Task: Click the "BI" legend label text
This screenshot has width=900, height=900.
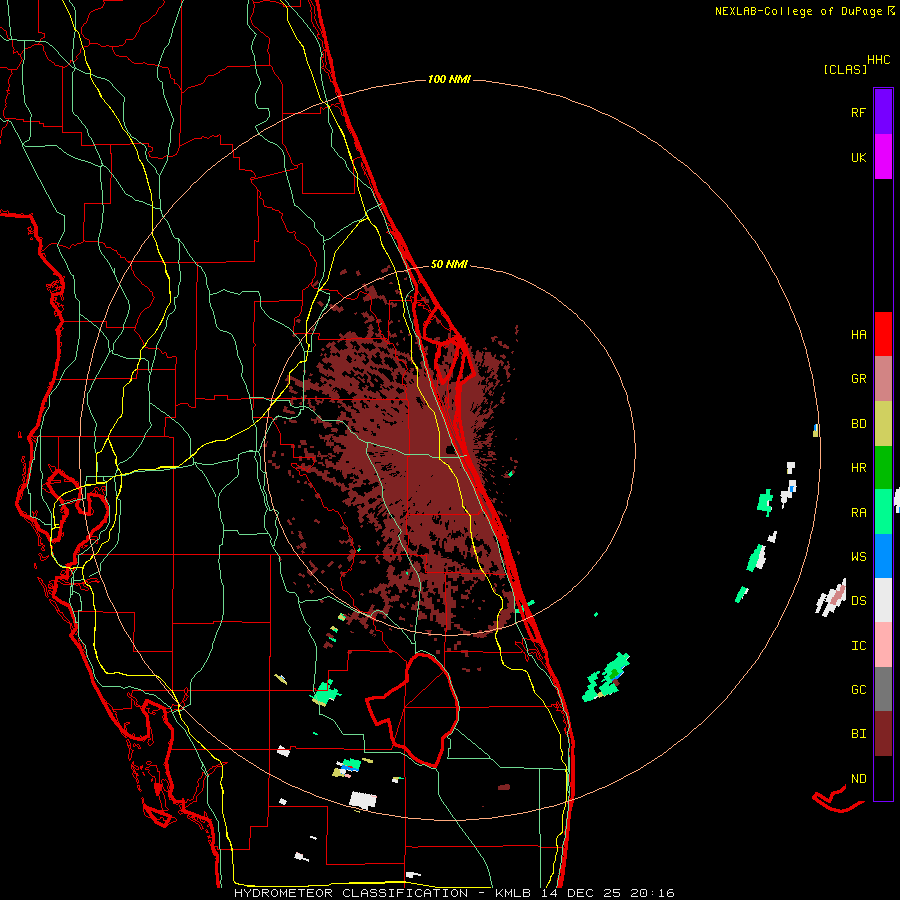Action: tap(858, 734)
